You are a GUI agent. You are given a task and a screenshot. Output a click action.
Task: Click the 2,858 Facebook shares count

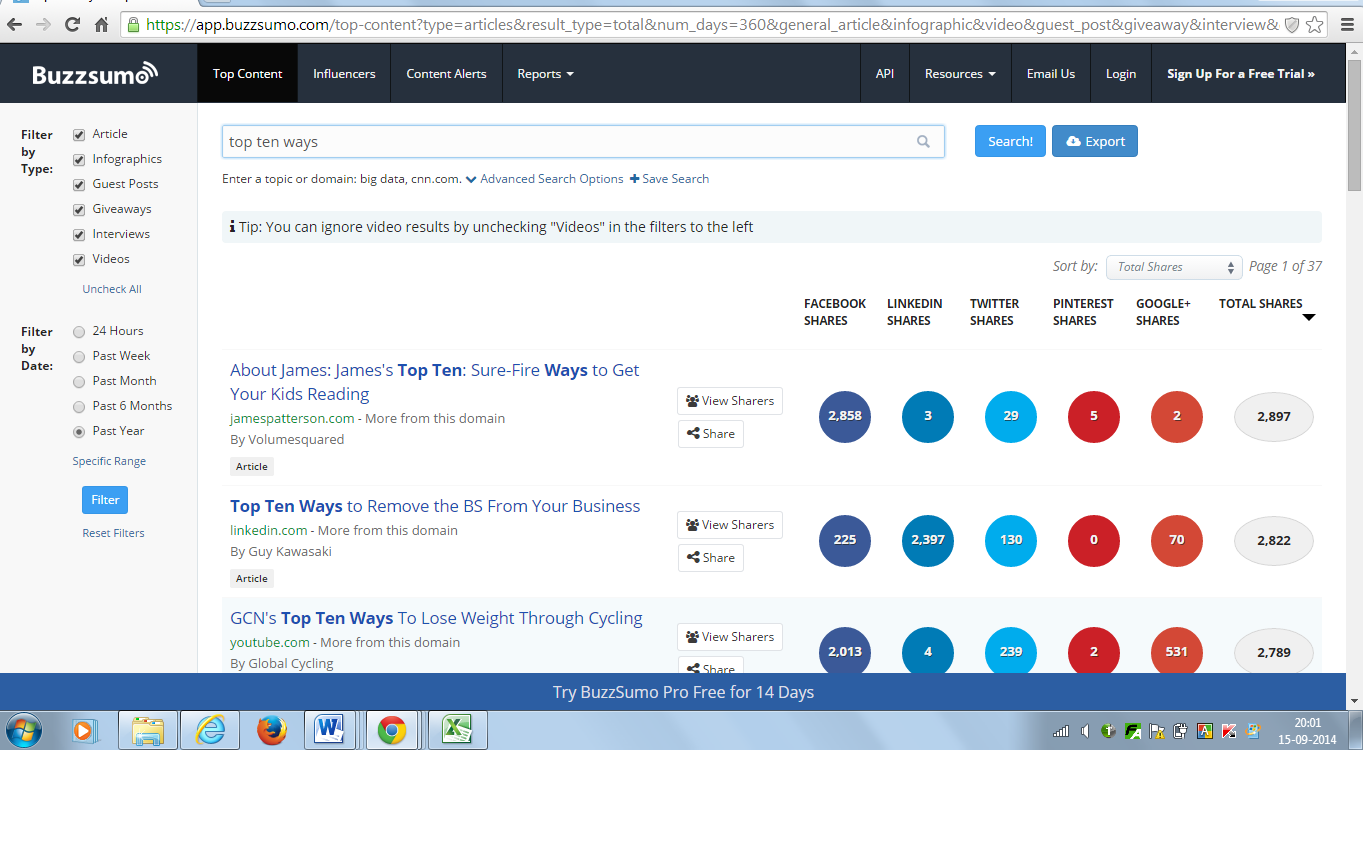845,416
